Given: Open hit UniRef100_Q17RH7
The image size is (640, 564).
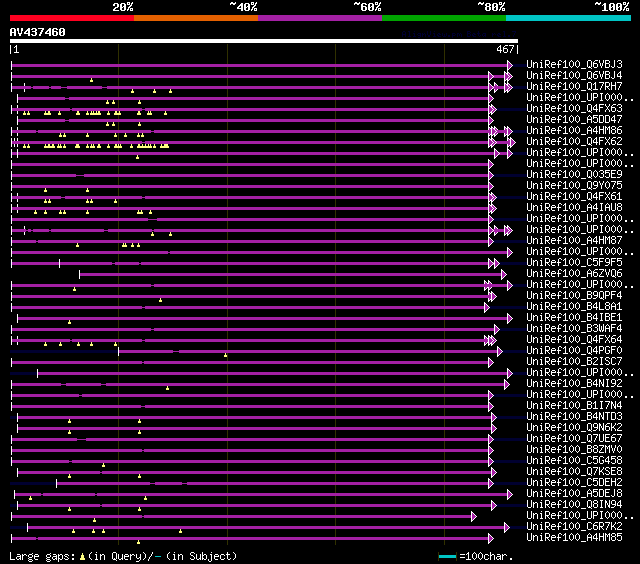Looking at the screenshot, I should 574,87.
